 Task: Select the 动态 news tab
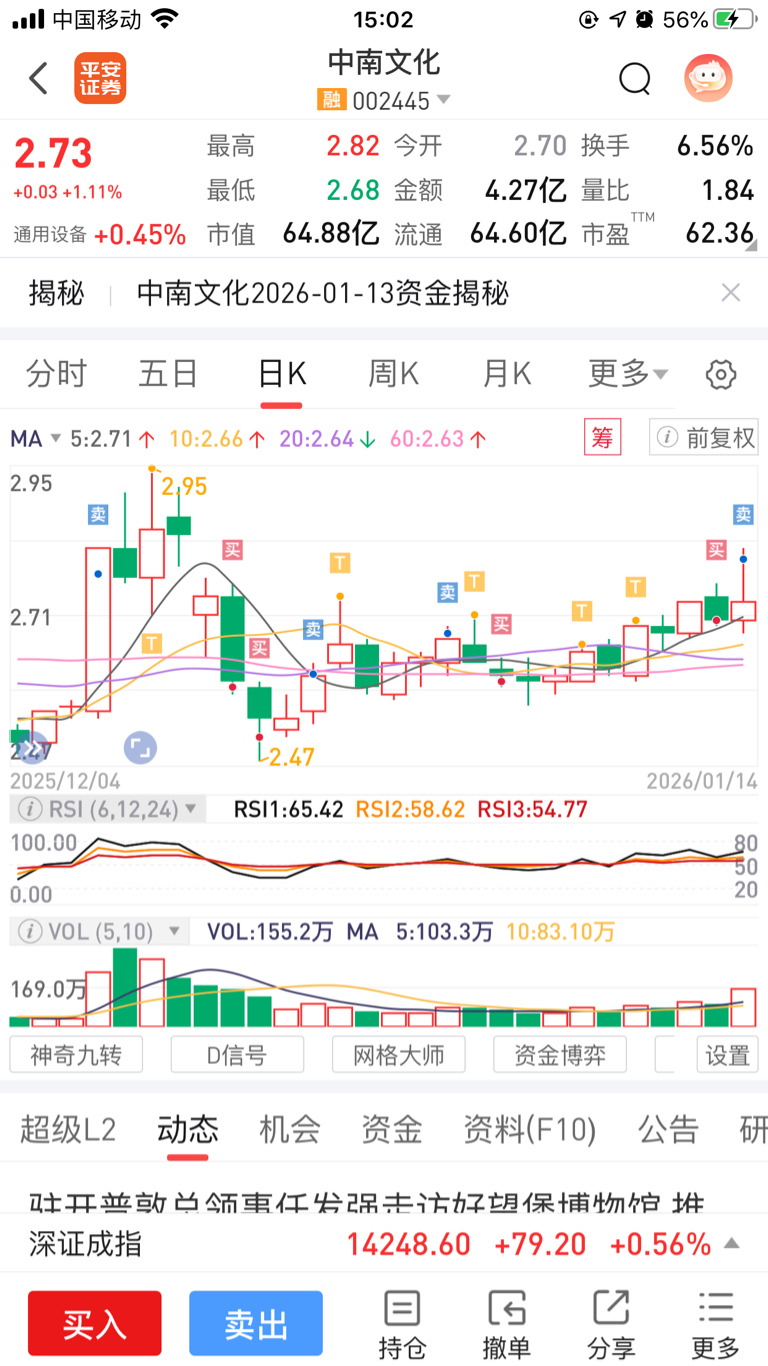[188, 1130]
